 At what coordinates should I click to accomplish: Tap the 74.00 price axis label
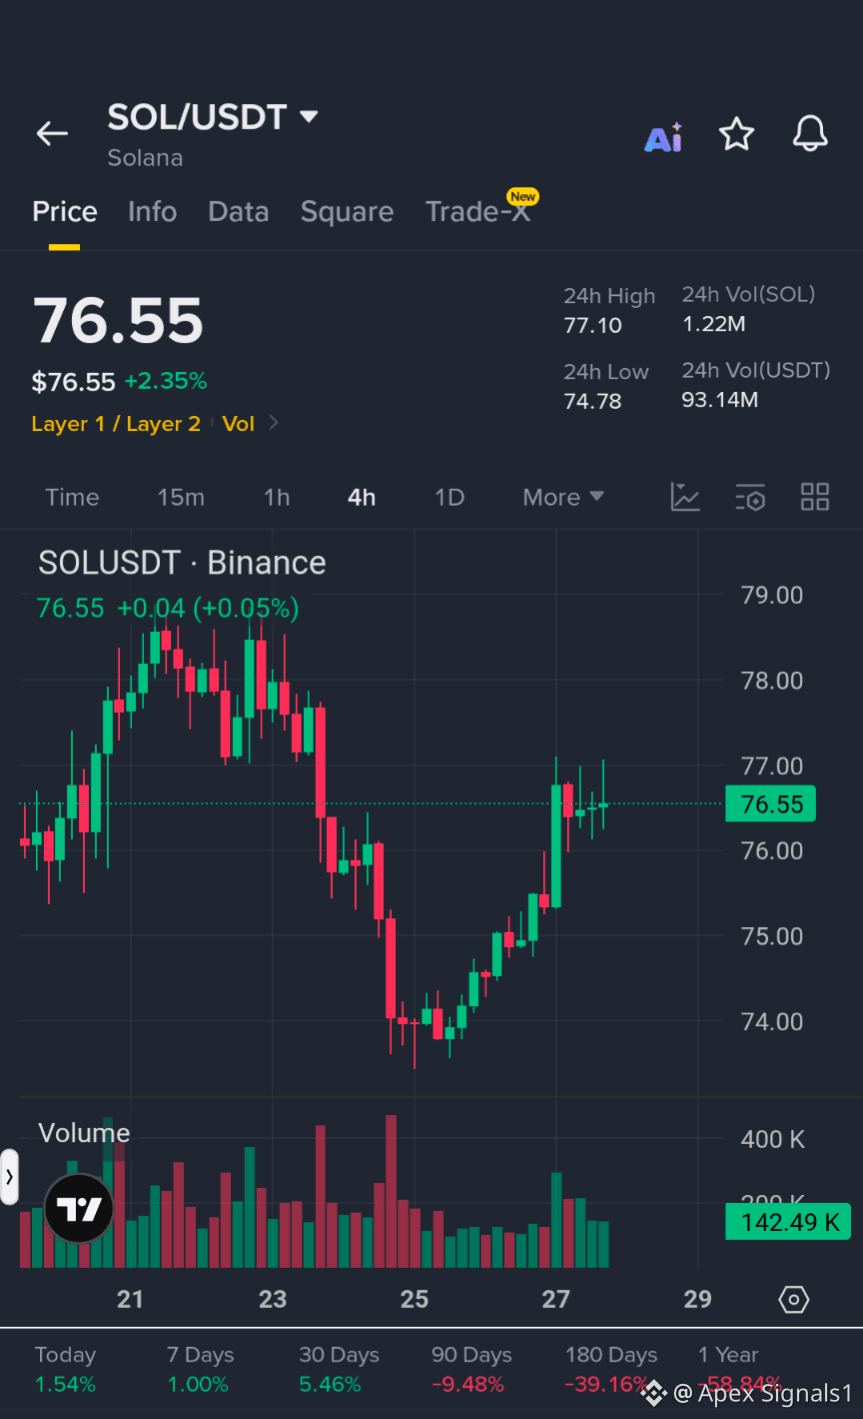click(772, 1021)
